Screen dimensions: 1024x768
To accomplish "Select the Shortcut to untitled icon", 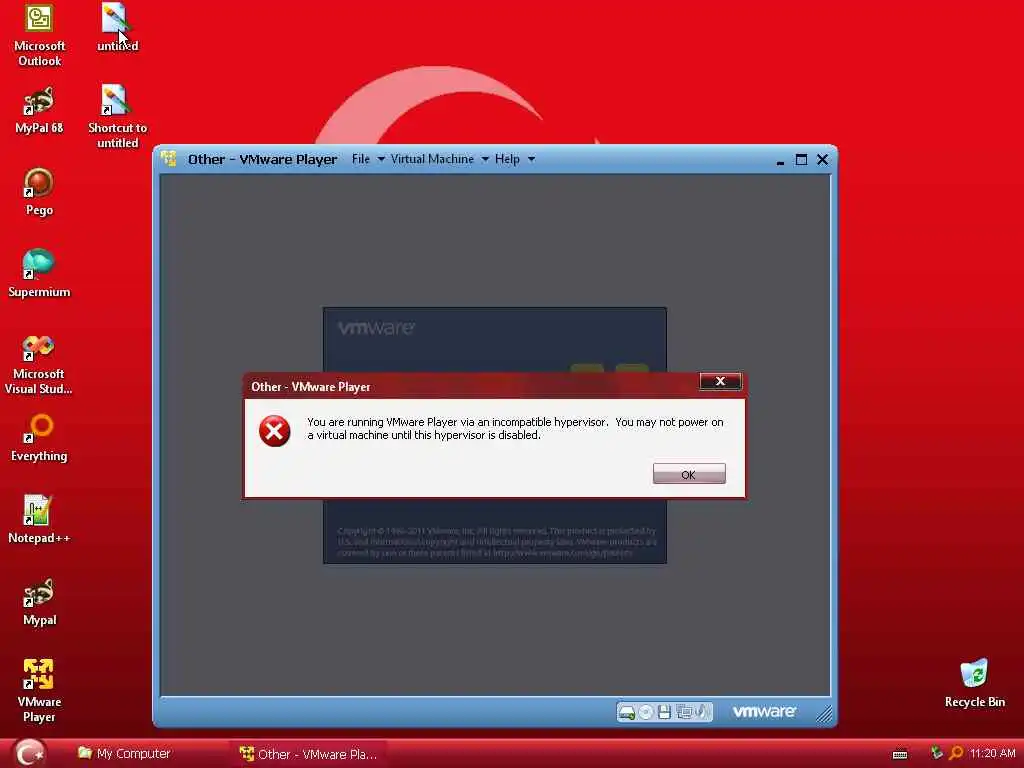I will pyautogui.click(x=118, y=116).
